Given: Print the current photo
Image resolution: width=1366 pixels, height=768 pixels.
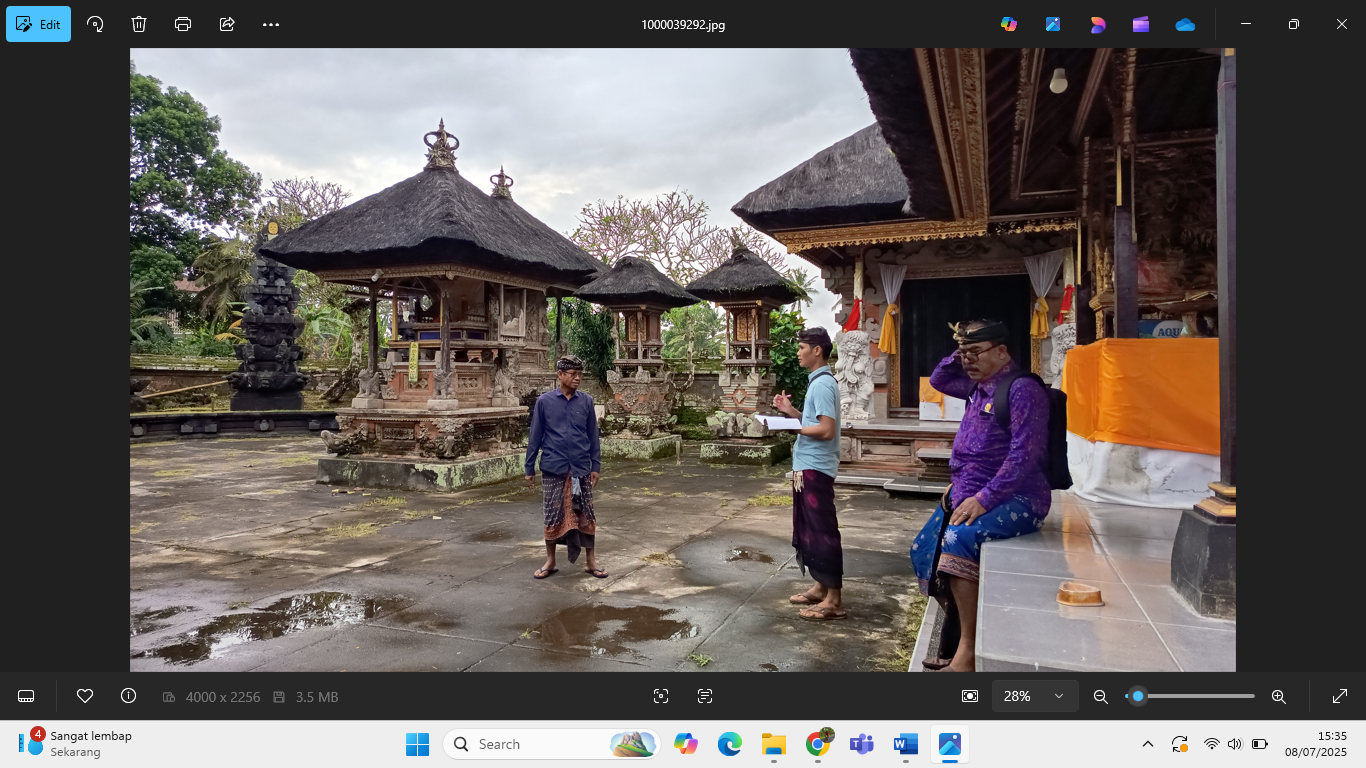Looking at the screenshot, I should 182,24.
